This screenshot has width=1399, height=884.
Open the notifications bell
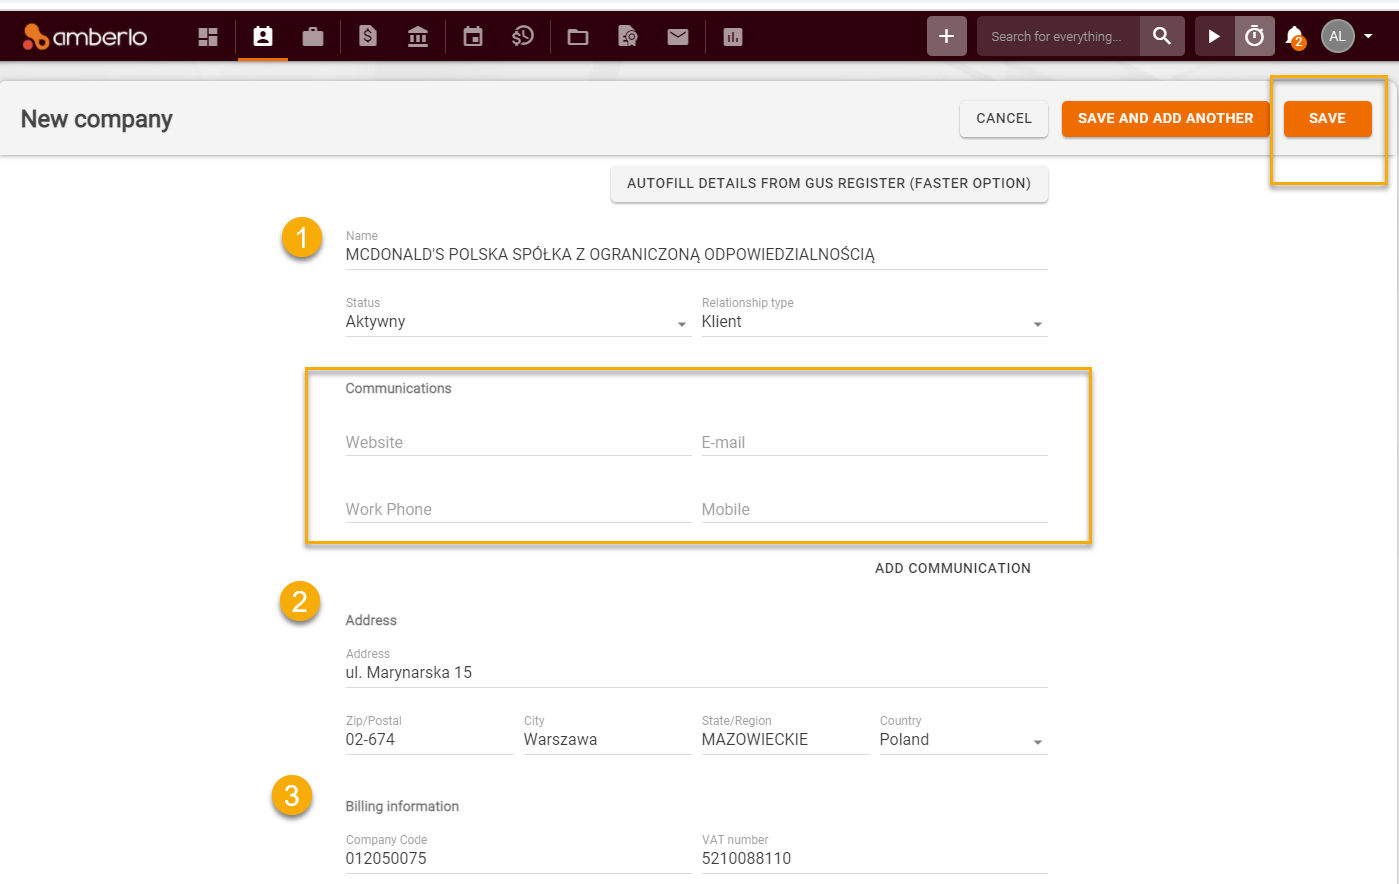(1295, 36)
